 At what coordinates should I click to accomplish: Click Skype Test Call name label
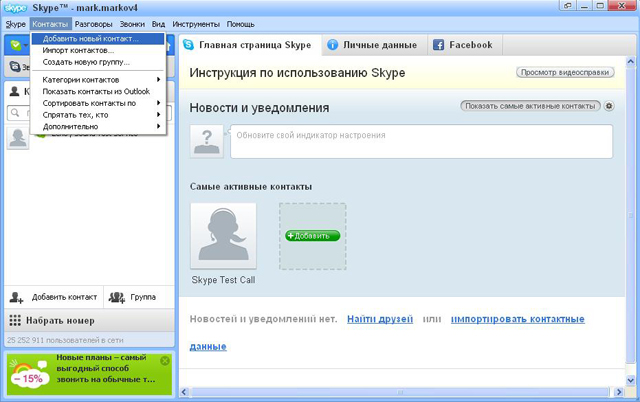click(x=223, y=280)
